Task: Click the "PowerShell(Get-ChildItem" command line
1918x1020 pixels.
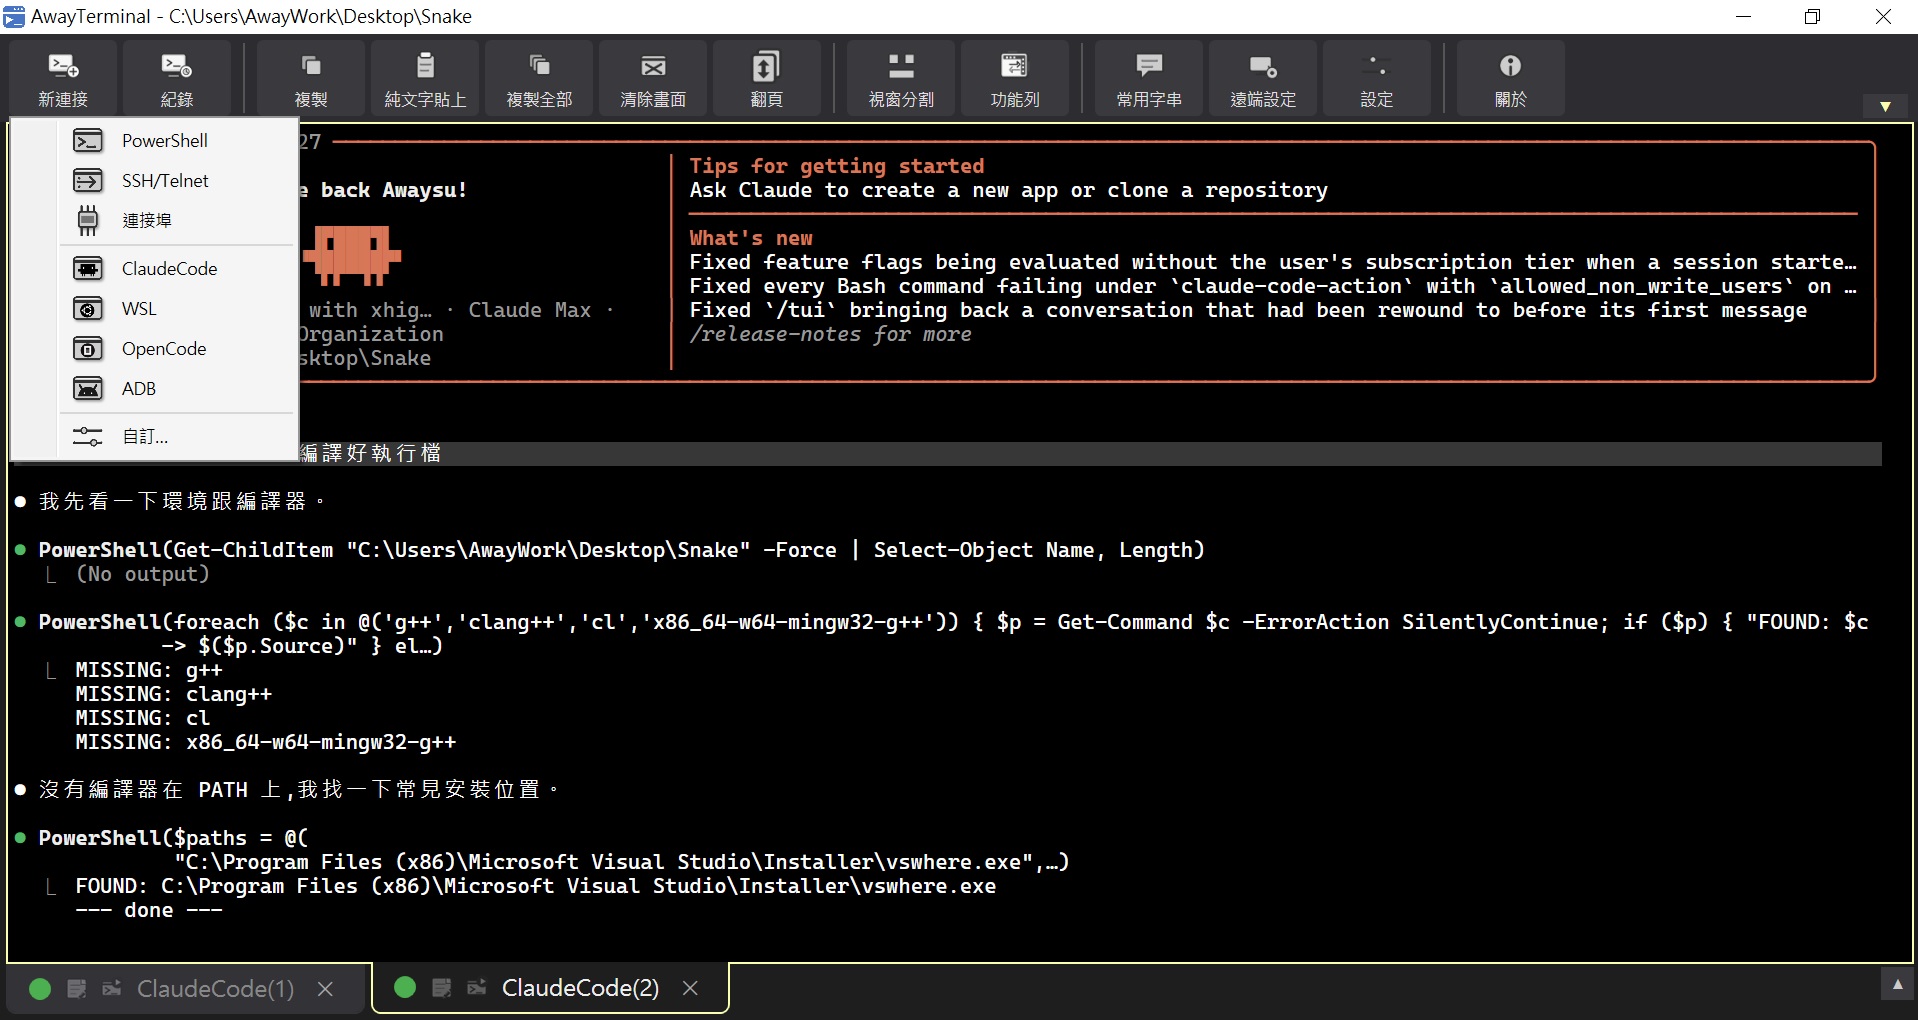Action: 621,550
